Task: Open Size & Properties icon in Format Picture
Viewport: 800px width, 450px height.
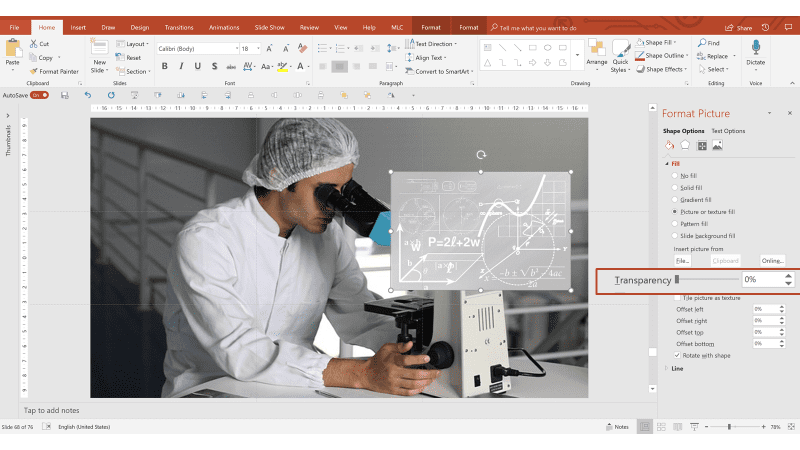Action: point(702,145)
